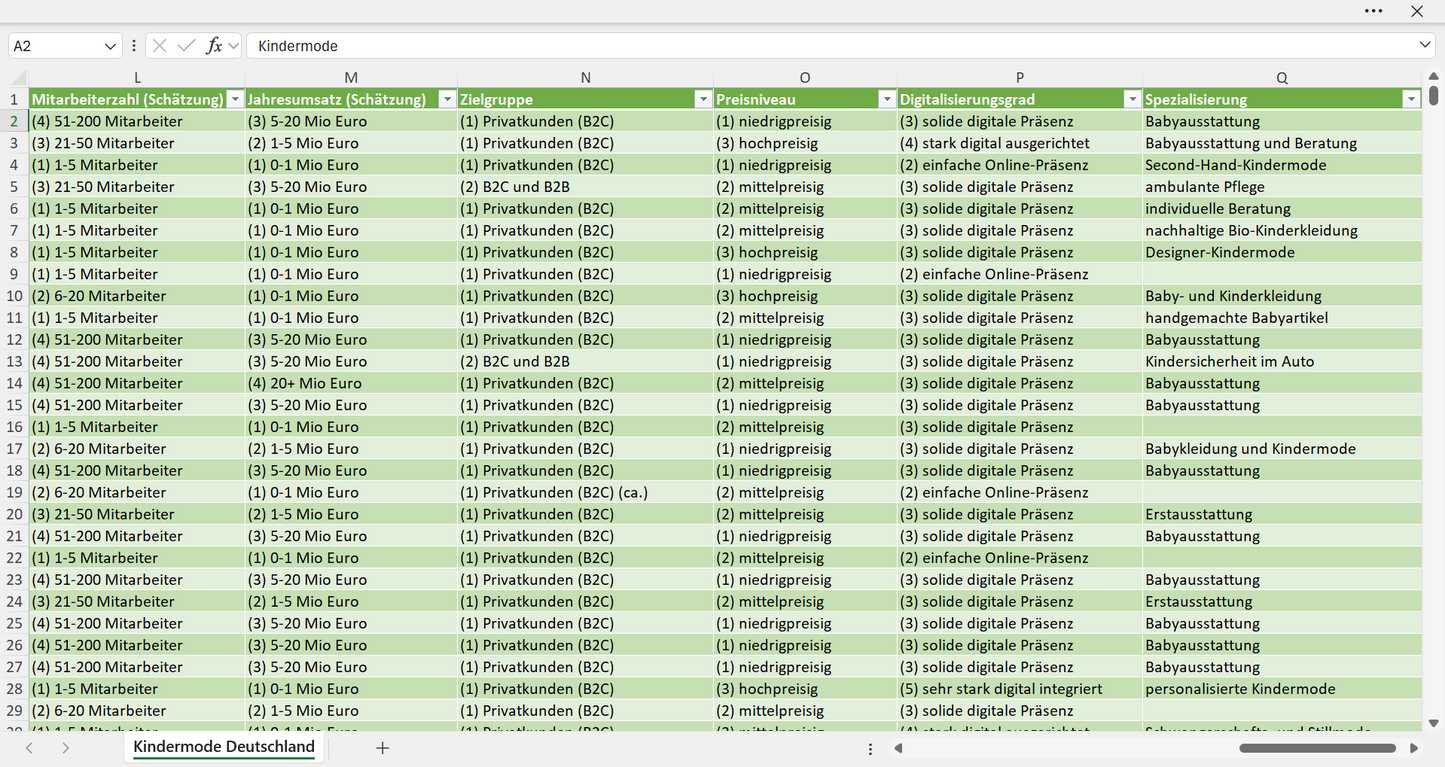Select '(3) hochpreisig' in row 8
Viewport: 1445px width, 767px height.
tap(805, 252)
